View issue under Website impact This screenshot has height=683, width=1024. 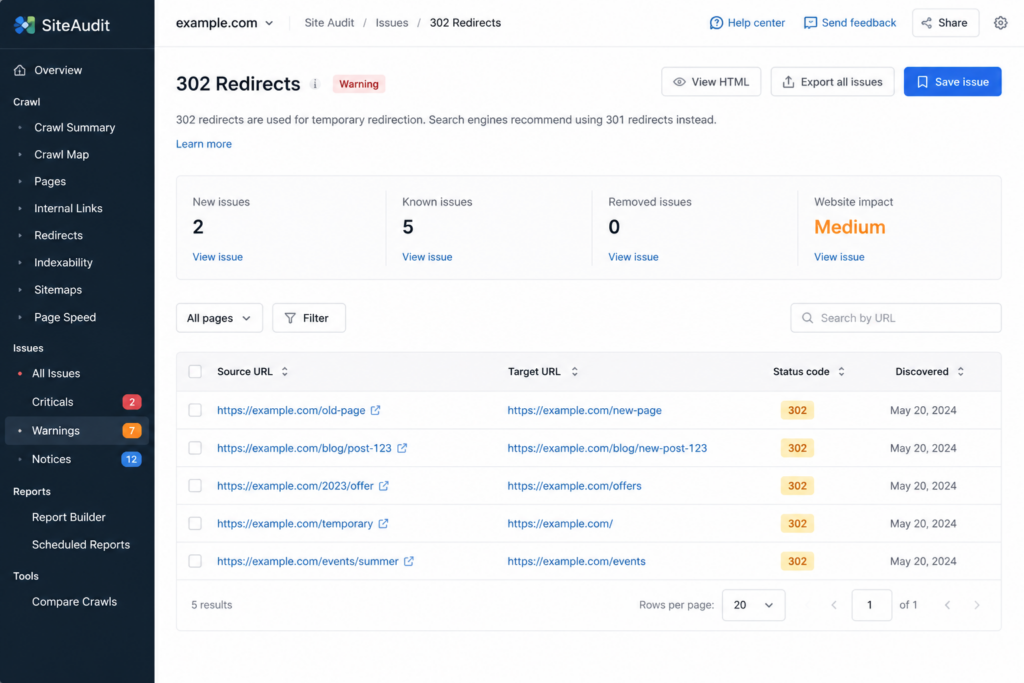point(839,257)
